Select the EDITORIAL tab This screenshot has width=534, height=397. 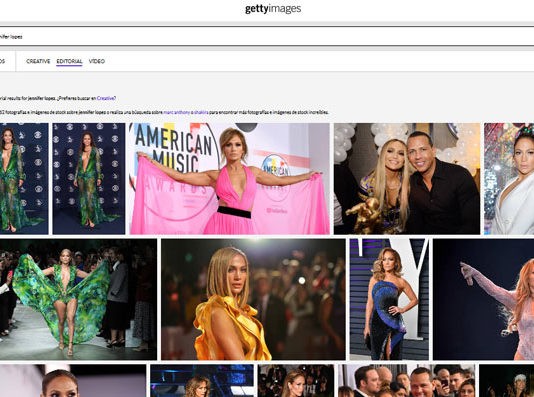click(69, 61)
